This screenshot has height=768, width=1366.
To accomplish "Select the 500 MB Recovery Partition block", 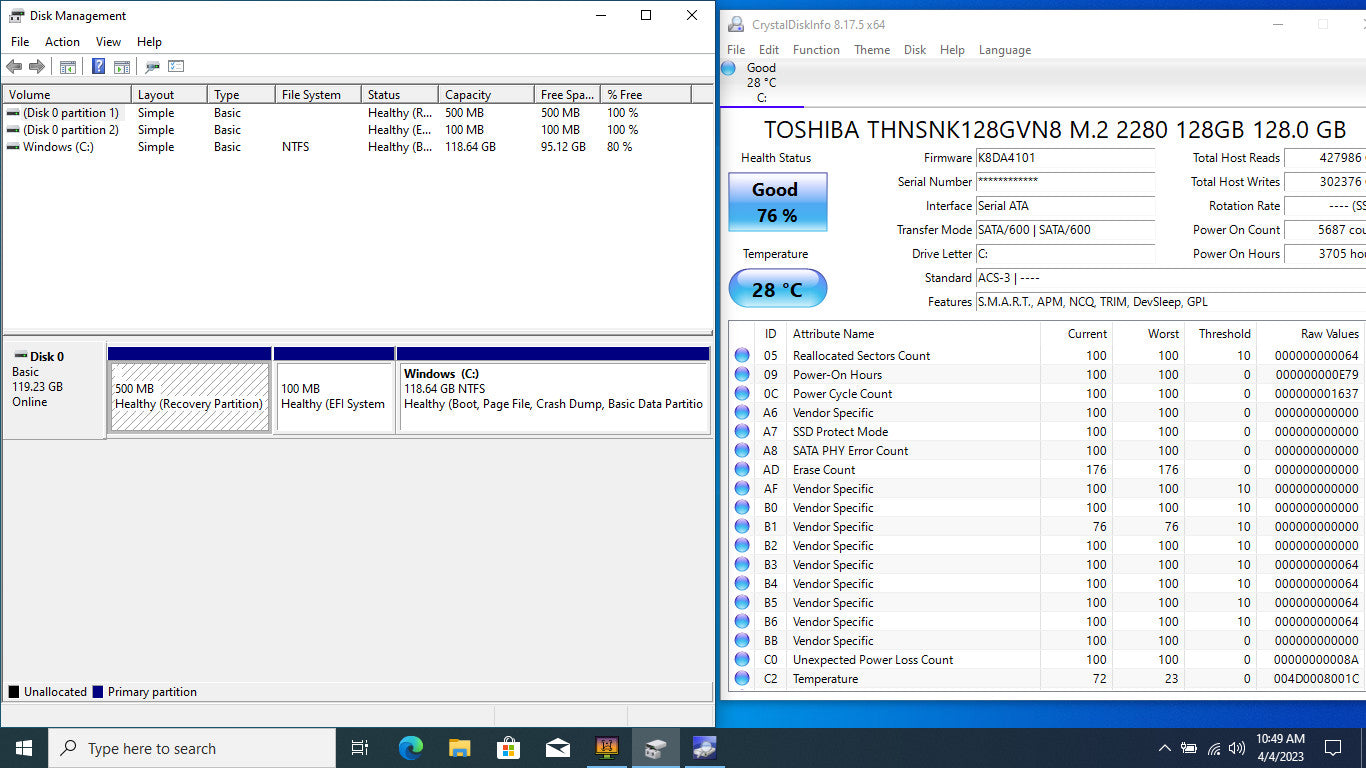I will click(x=189, y=396).
